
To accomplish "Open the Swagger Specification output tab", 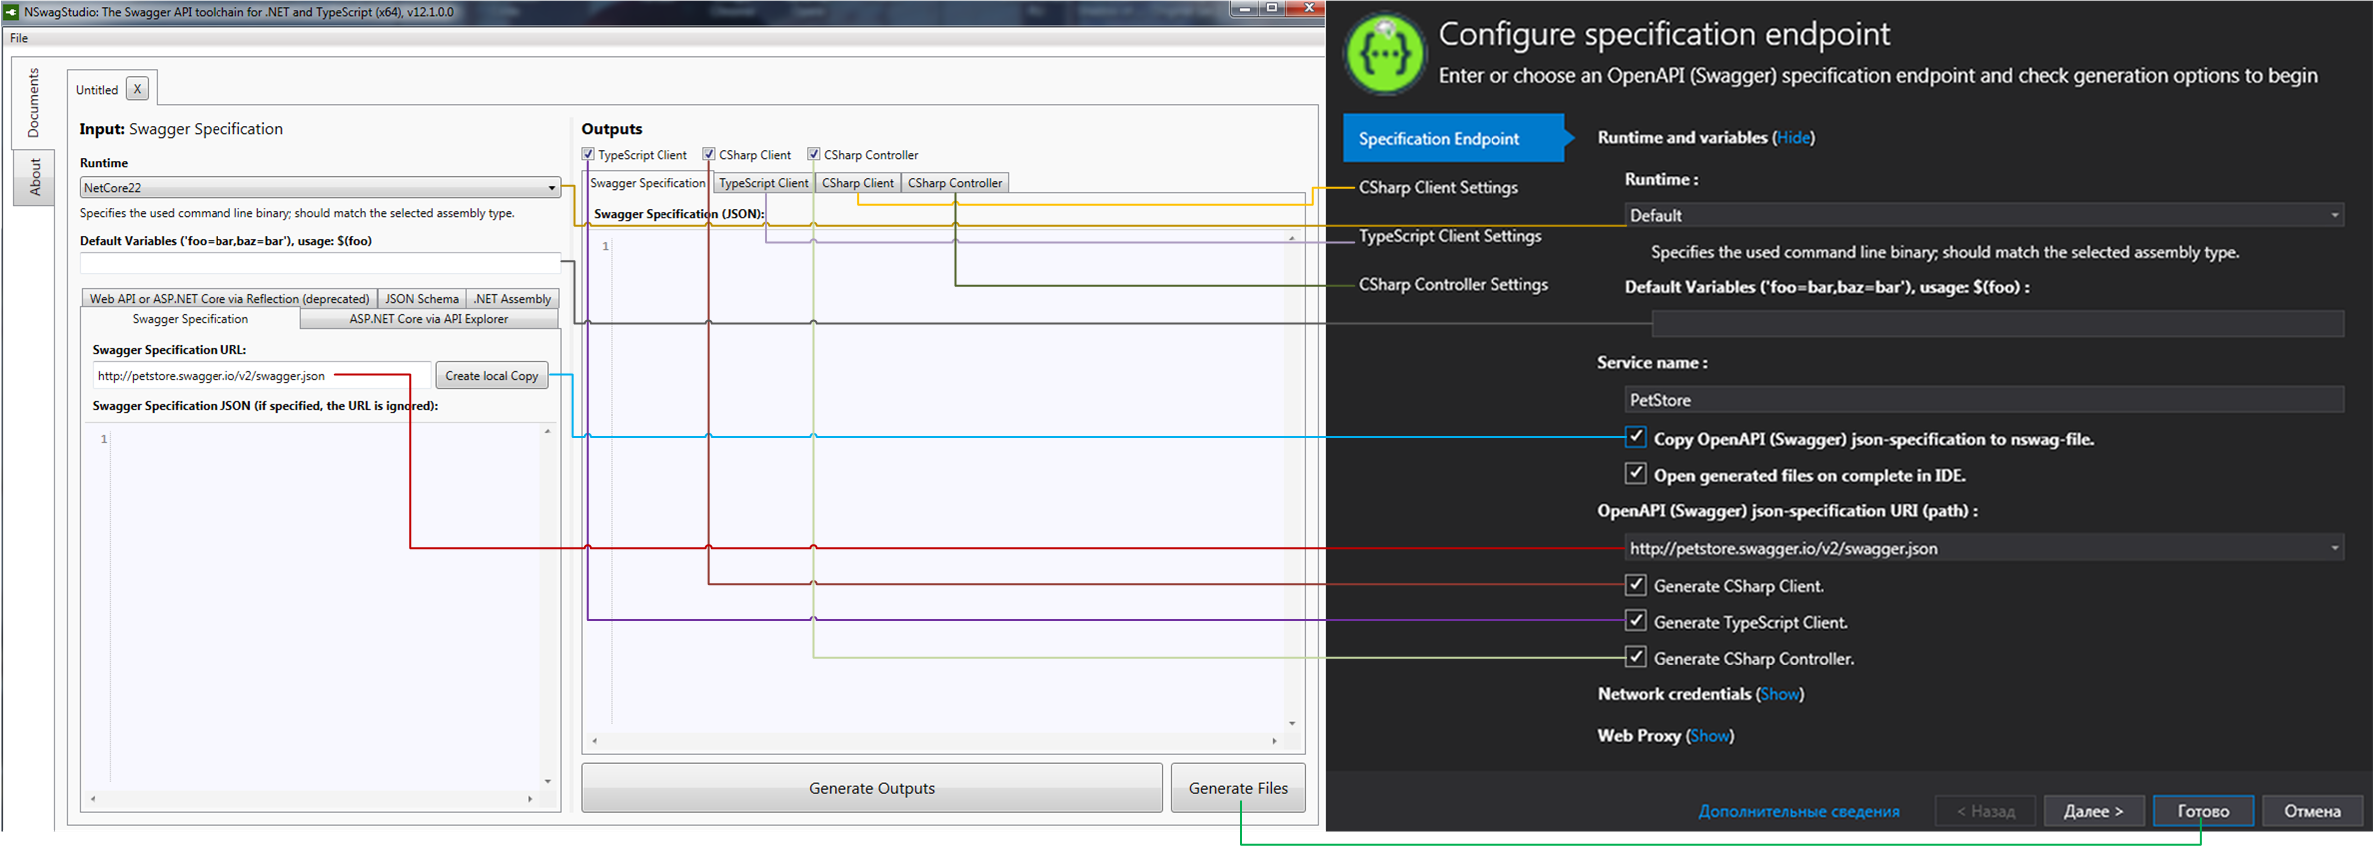I will point(647,183).
